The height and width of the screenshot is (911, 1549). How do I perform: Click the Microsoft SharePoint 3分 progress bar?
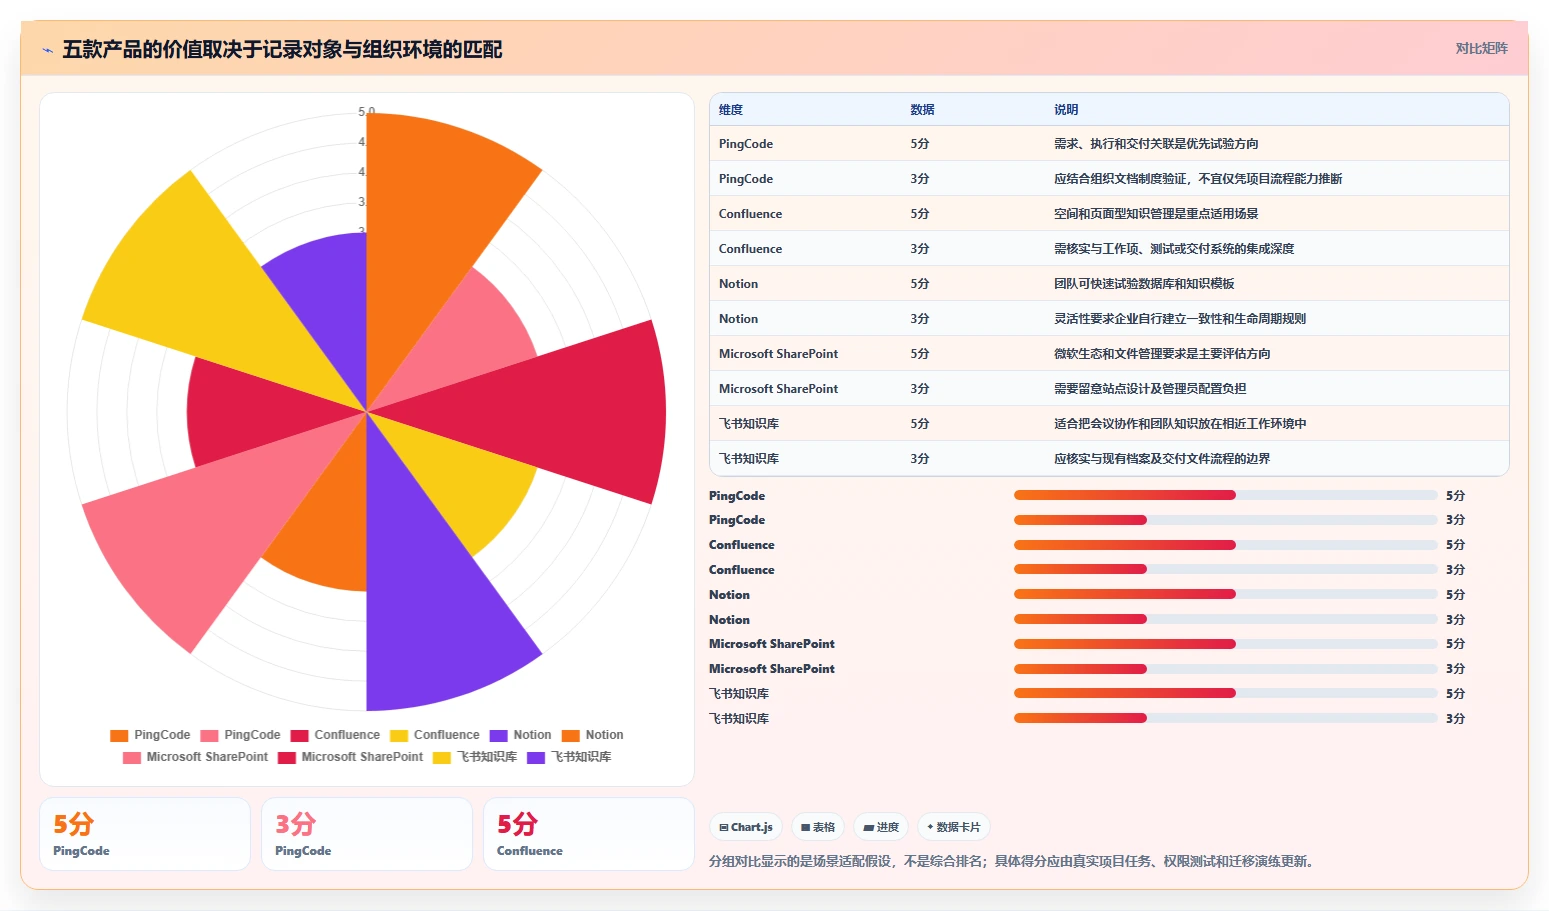tap(1225, 668)
